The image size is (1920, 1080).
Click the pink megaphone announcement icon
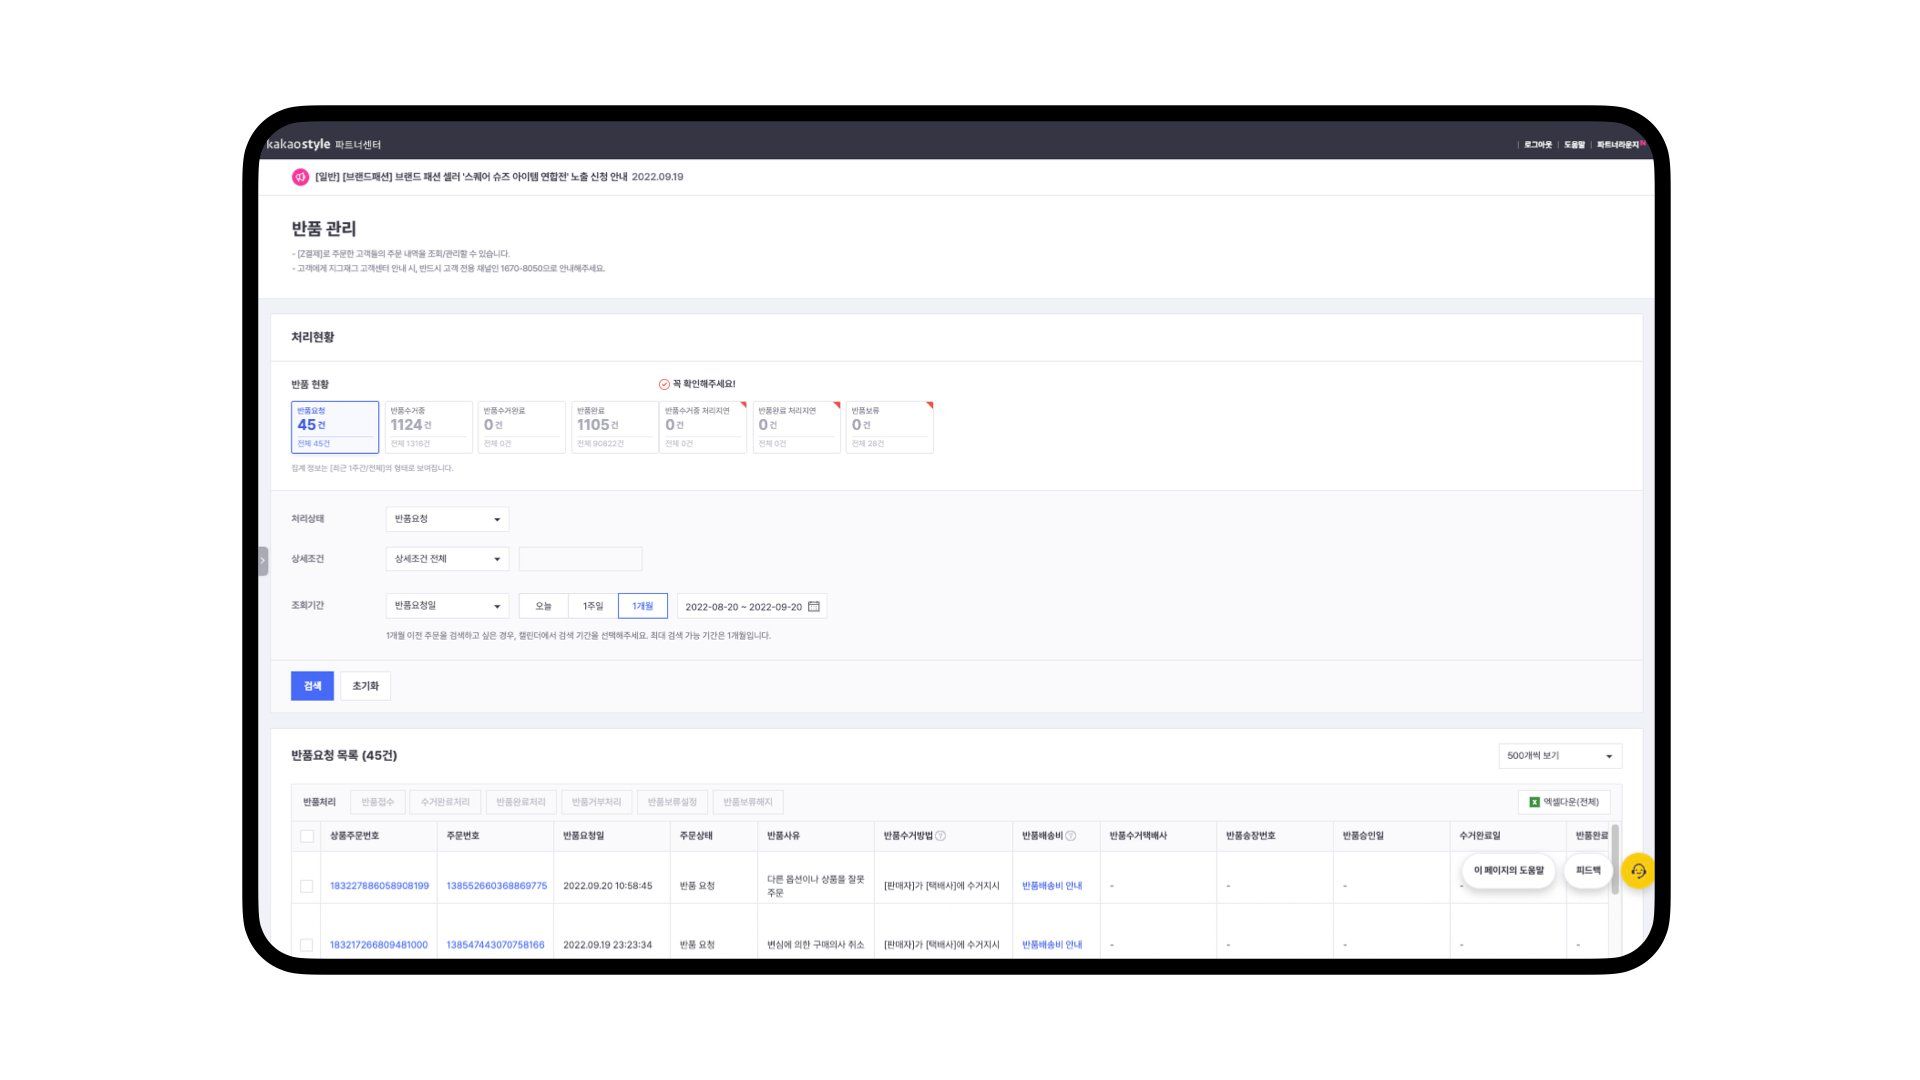pos(300,177)
